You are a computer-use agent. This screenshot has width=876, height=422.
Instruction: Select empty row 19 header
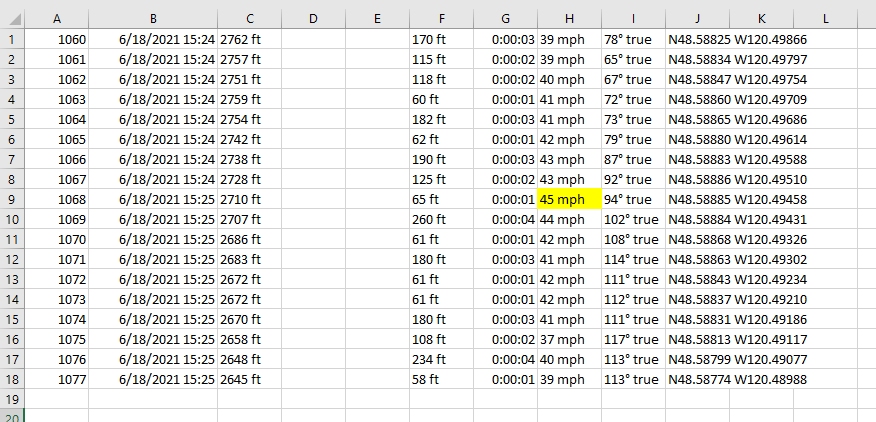(11, 399)
